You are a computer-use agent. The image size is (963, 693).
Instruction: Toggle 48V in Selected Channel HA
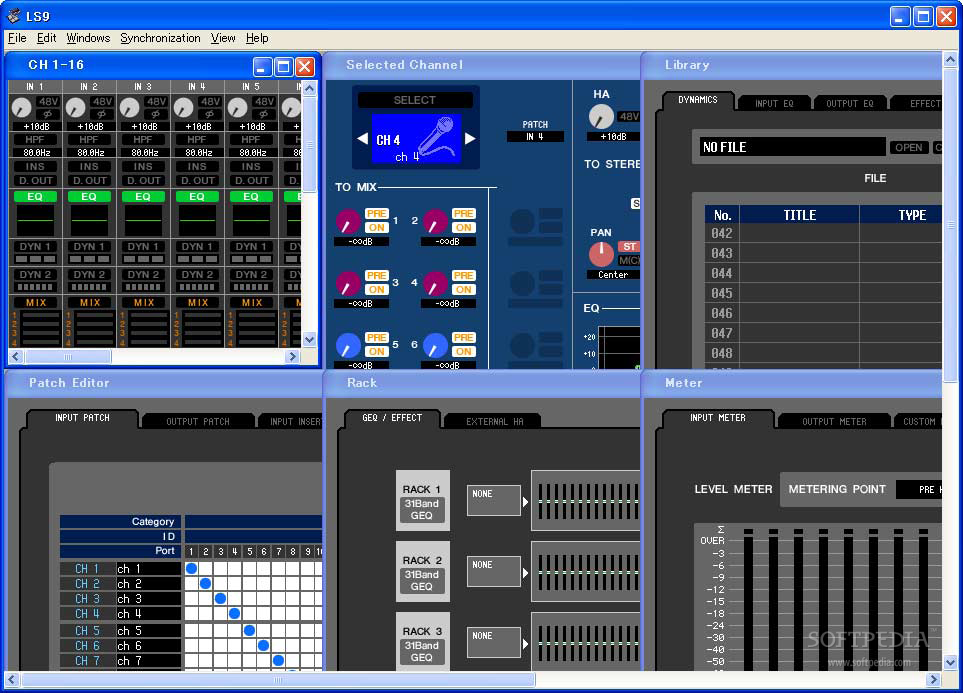point(628,116)
